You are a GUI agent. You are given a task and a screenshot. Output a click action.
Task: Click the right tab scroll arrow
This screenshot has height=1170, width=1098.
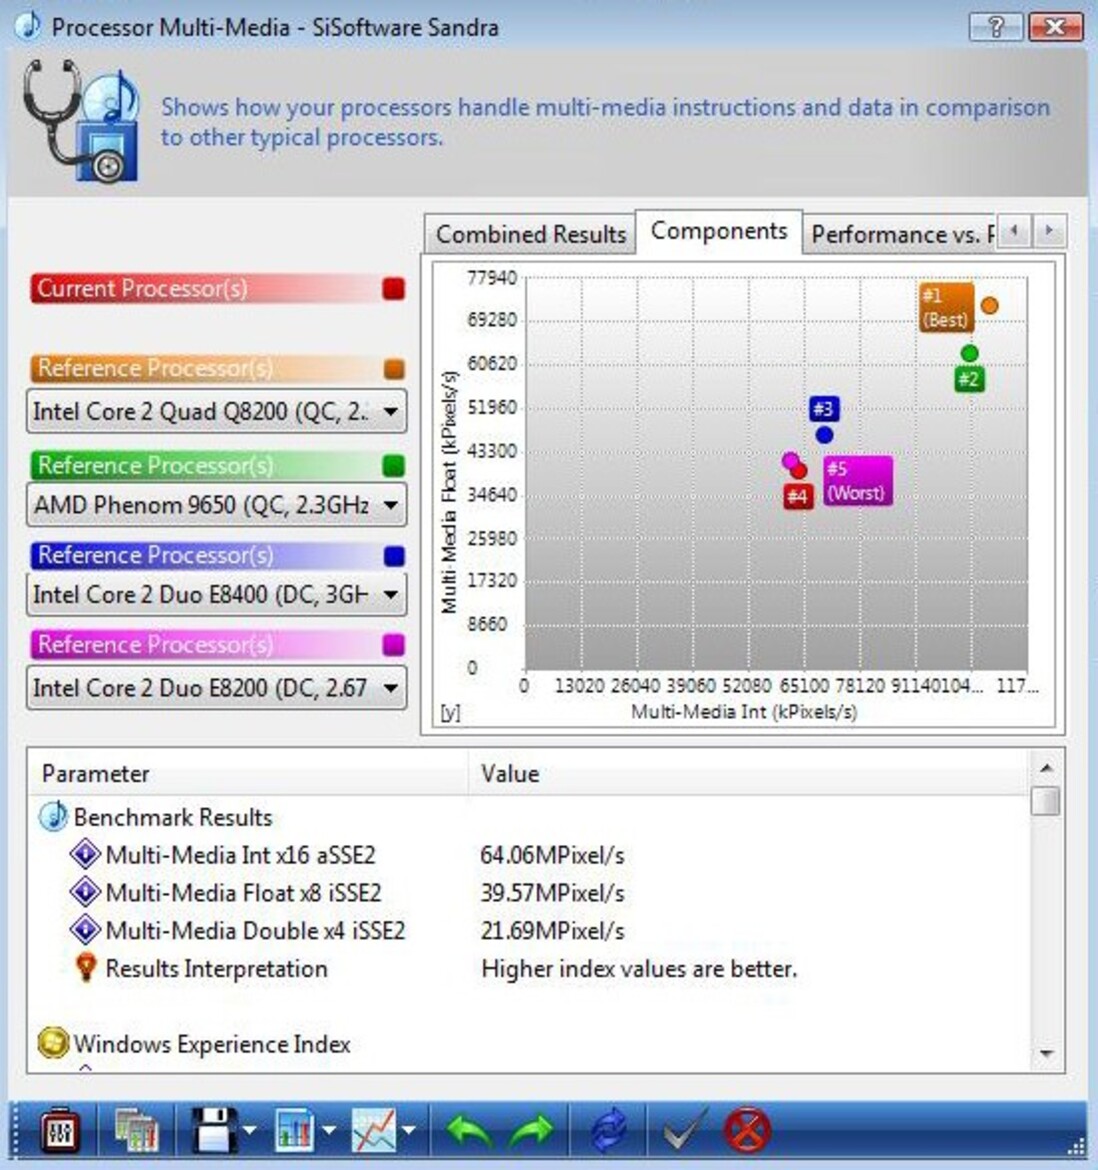tap(1050, 231)
